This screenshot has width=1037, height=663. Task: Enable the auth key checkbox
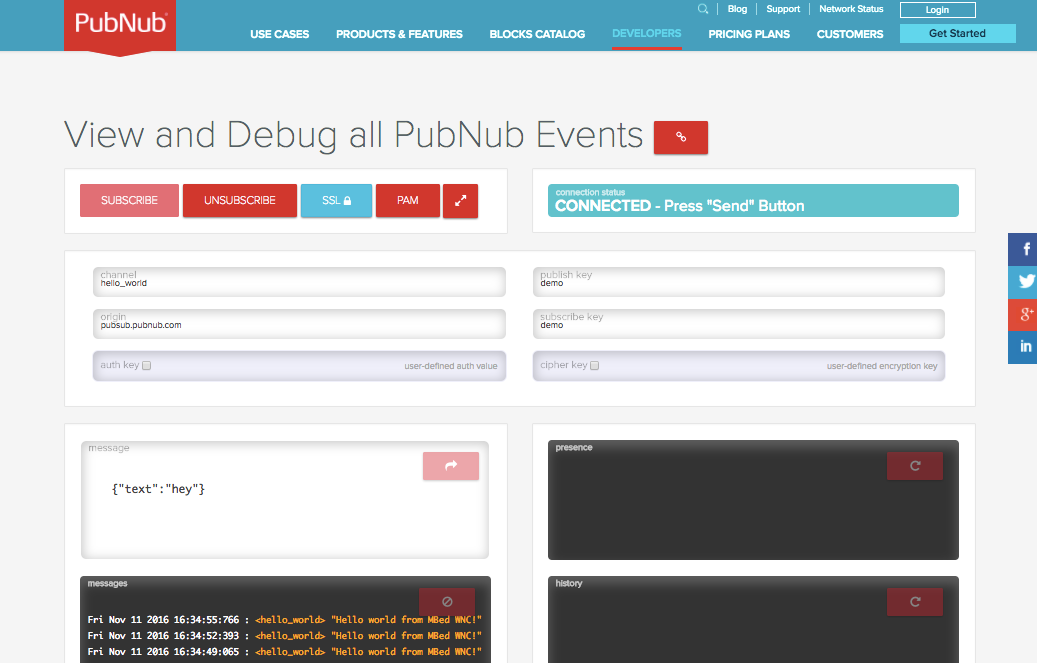click(x=147, y=366)
